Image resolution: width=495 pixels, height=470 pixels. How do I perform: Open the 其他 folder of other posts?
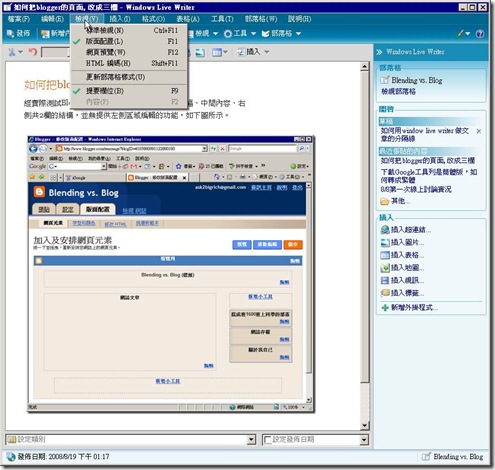coord(395,201)
